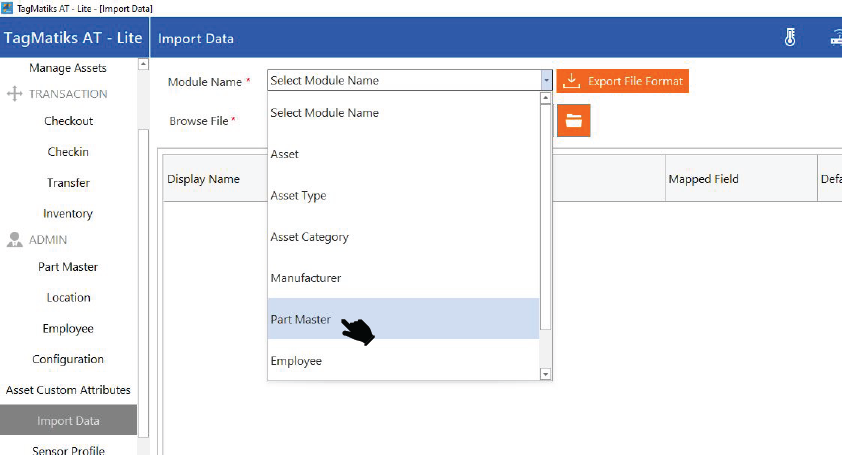
Task: Select Part Master from module dropdown list
Action: coord(301,319)
